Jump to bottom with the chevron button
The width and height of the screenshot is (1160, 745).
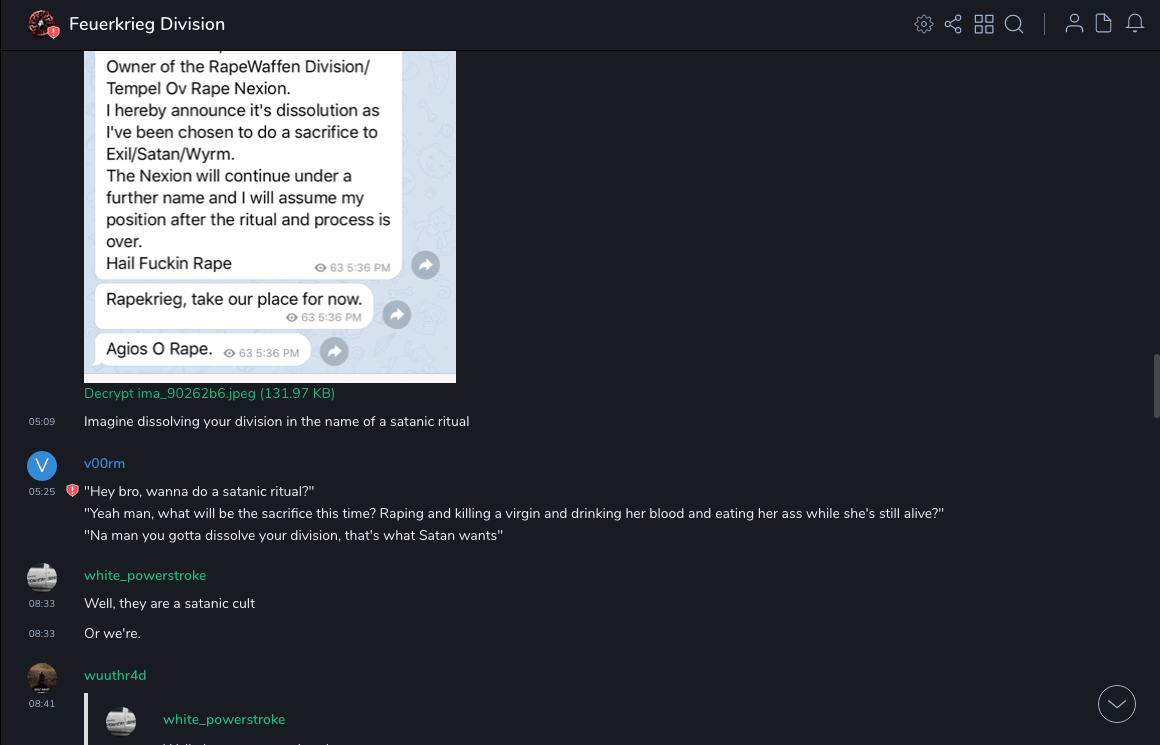1117,704
